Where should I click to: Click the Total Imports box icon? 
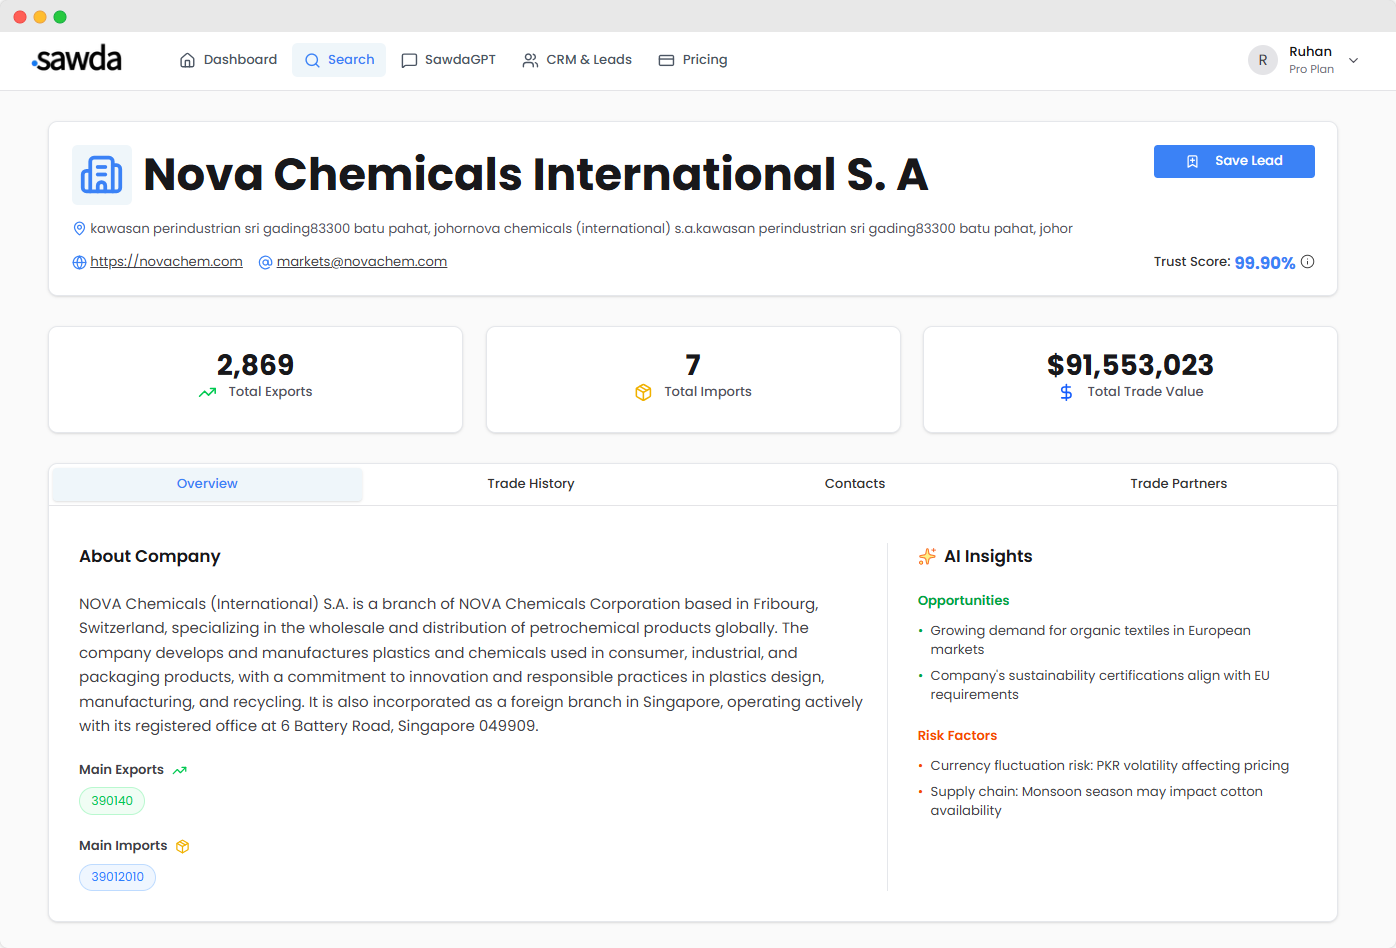click(643, 392)
